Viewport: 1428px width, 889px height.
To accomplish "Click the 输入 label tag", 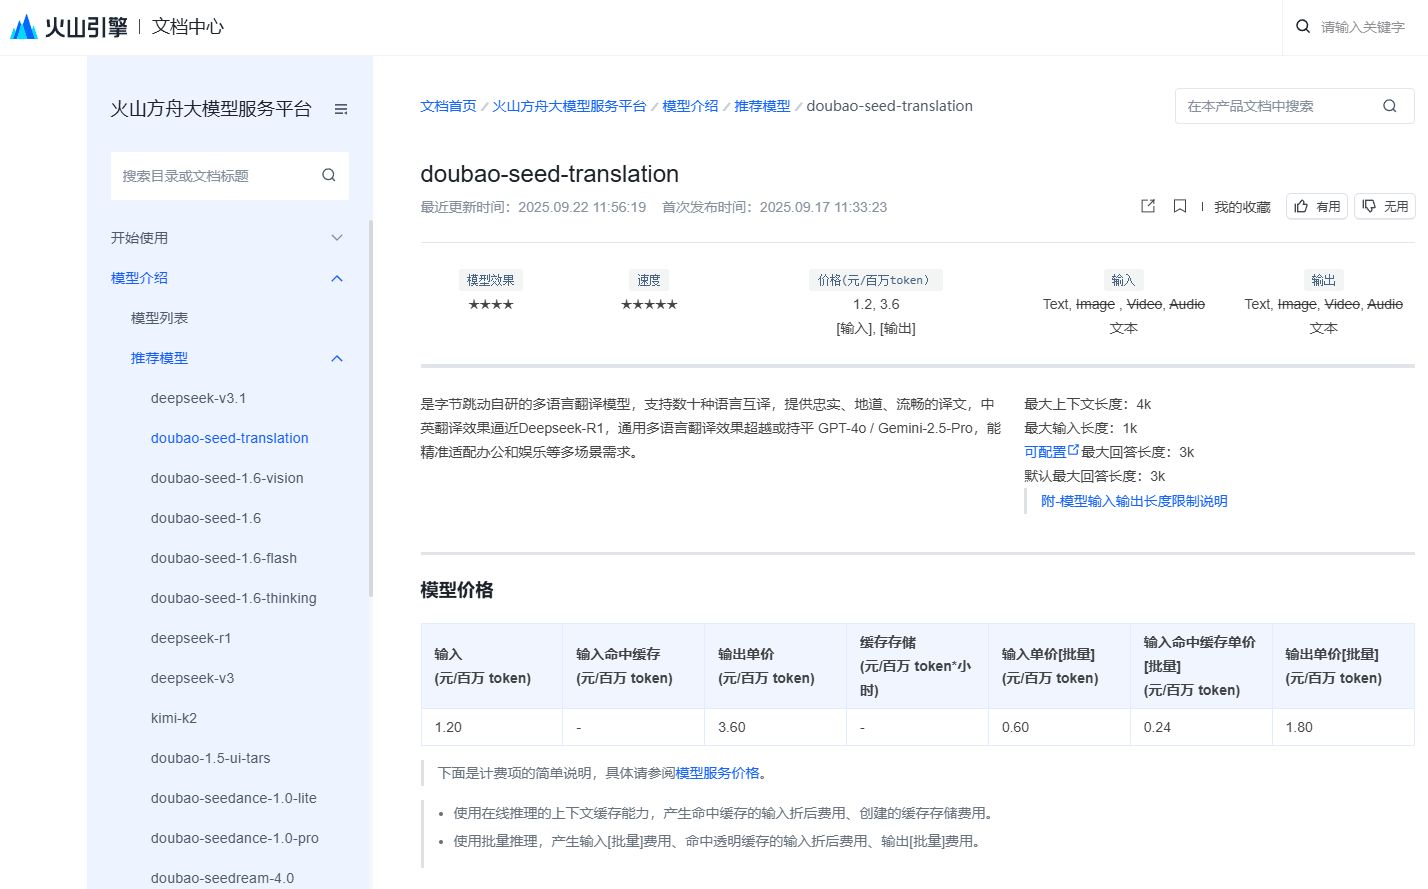I will (1123, 280).
